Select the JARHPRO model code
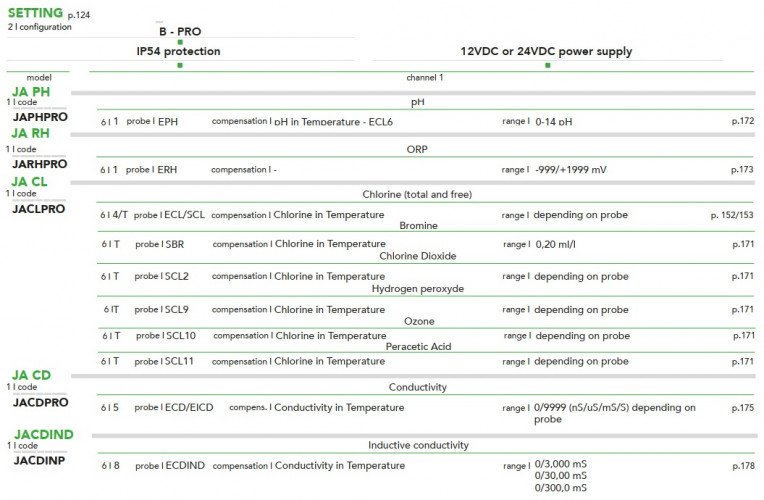 tap(40, 163)
